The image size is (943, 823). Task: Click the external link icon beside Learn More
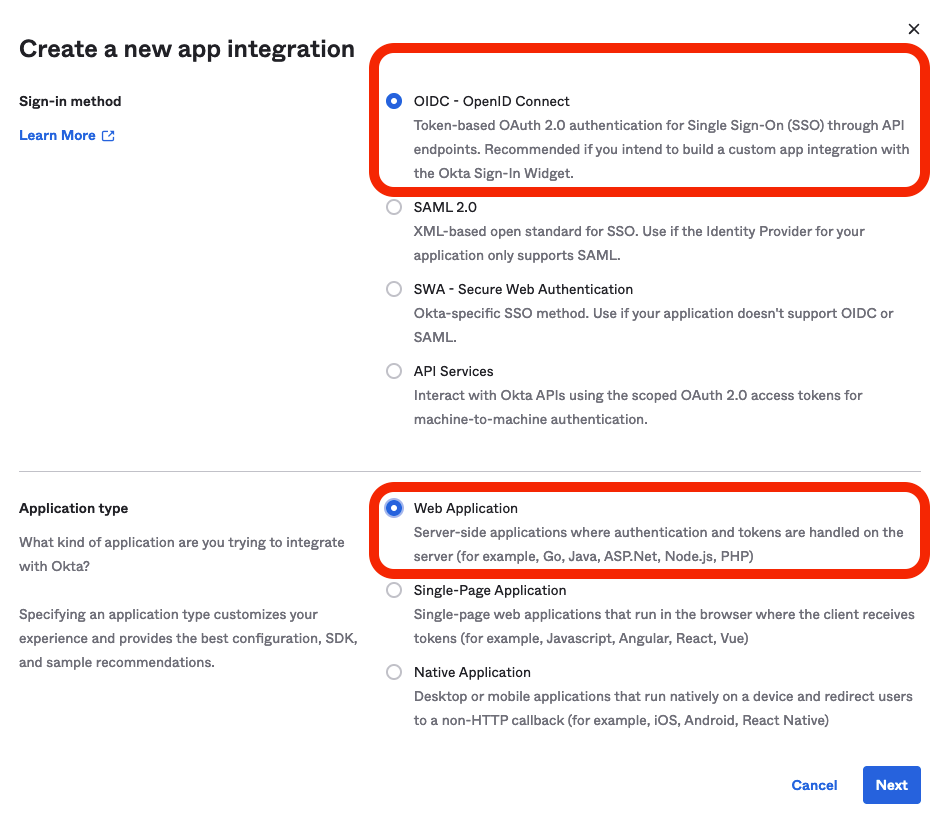108,136
